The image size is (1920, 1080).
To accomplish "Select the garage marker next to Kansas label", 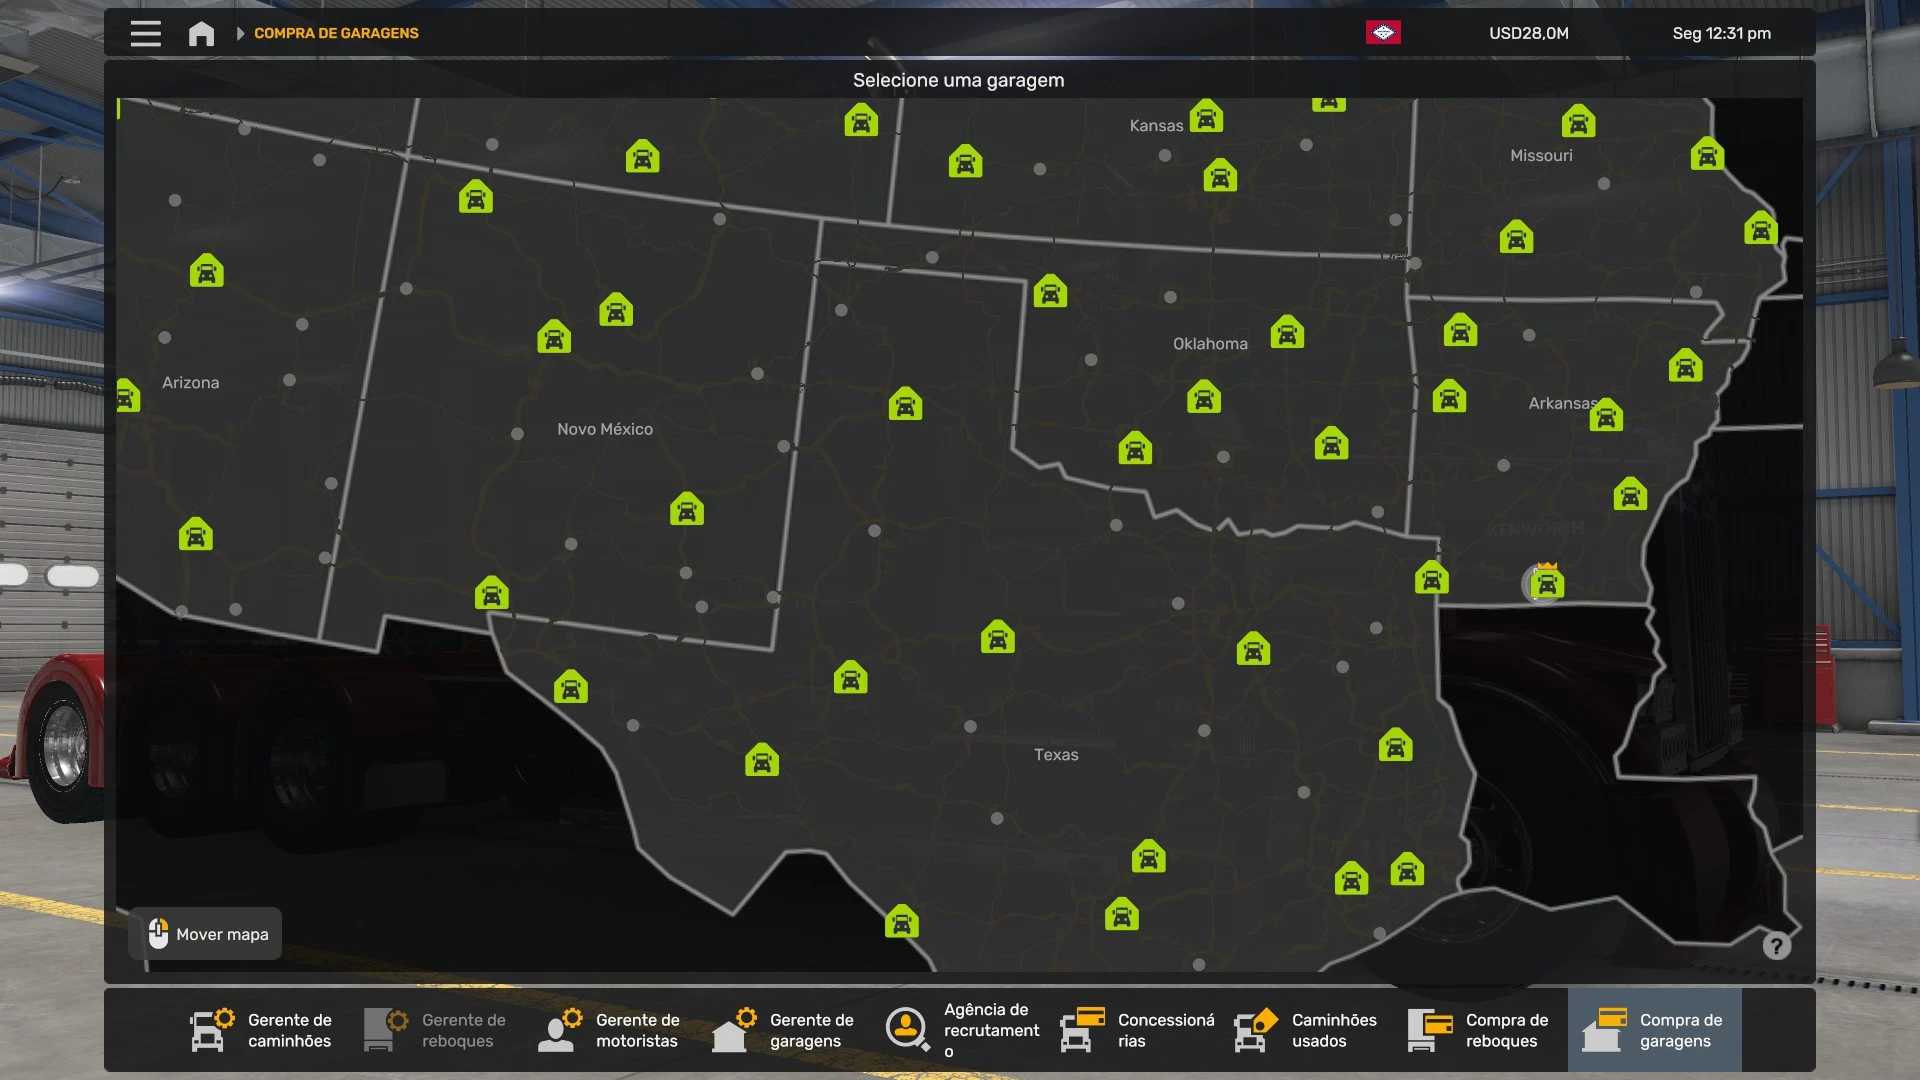I will click(1206, 117).
